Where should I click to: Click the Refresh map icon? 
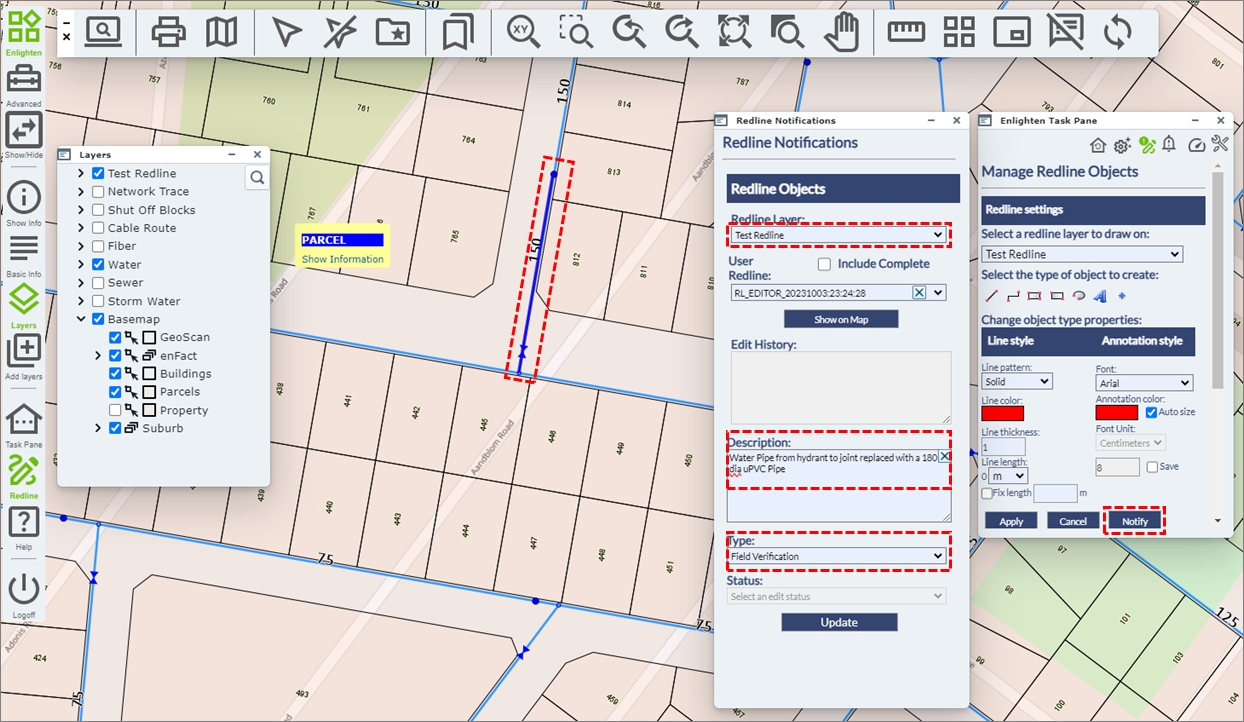[1117, 33]
